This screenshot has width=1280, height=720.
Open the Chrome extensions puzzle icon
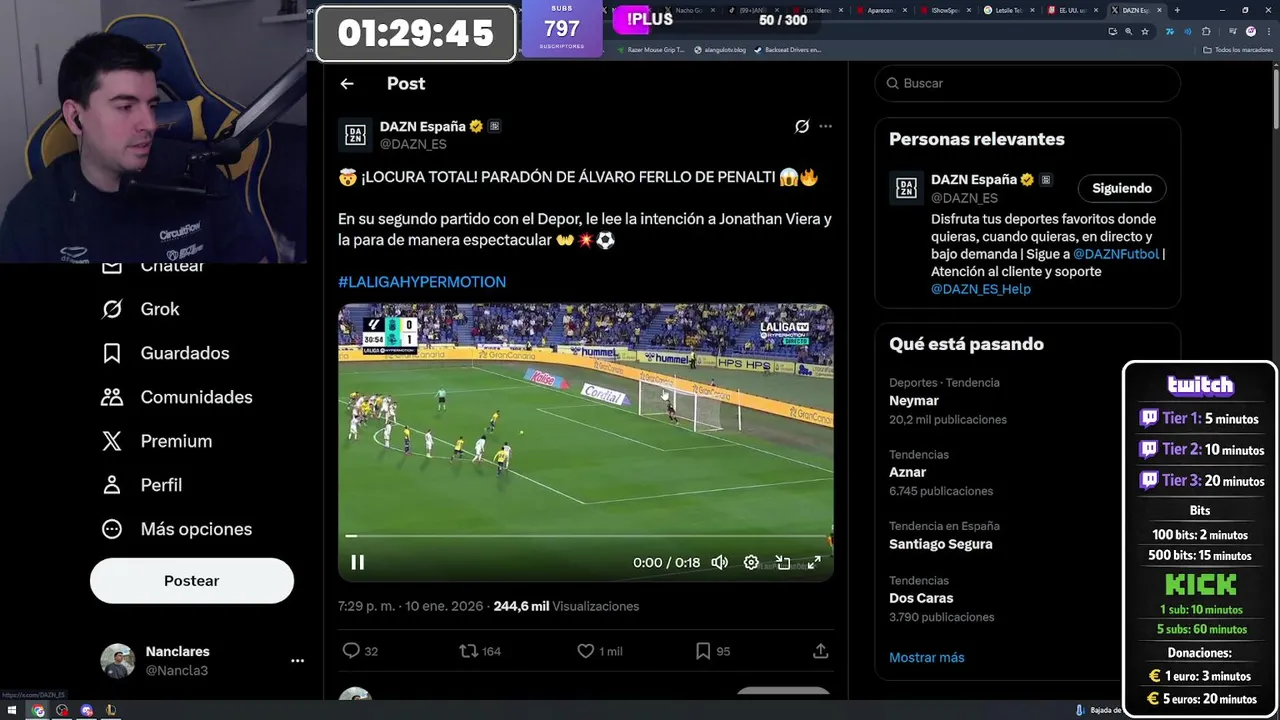pyautogui.click(x=1206, y=31)
